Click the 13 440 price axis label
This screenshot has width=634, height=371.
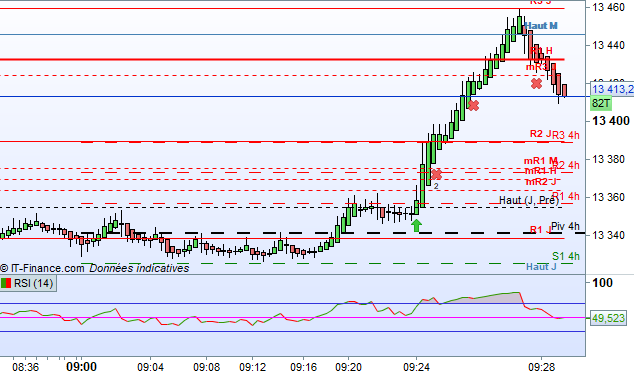609,45
